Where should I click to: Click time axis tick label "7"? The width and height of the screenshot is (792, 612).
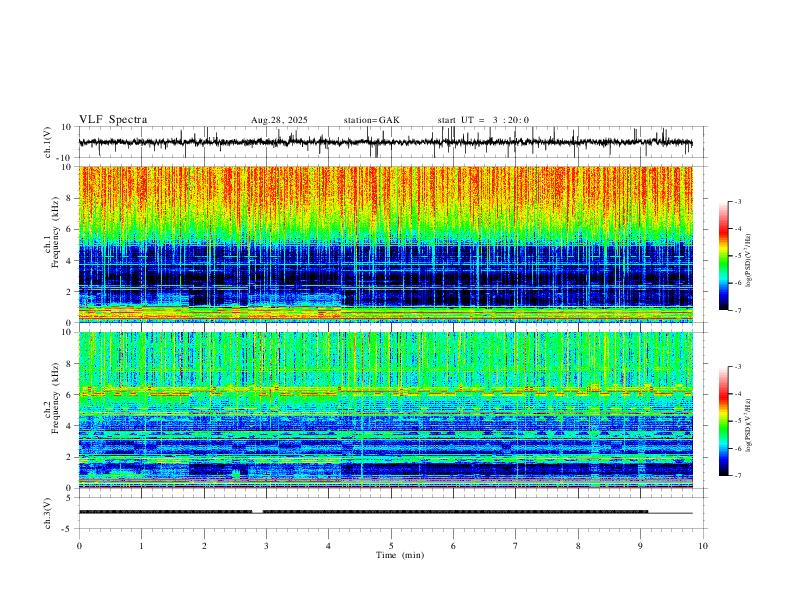[516, 546]
